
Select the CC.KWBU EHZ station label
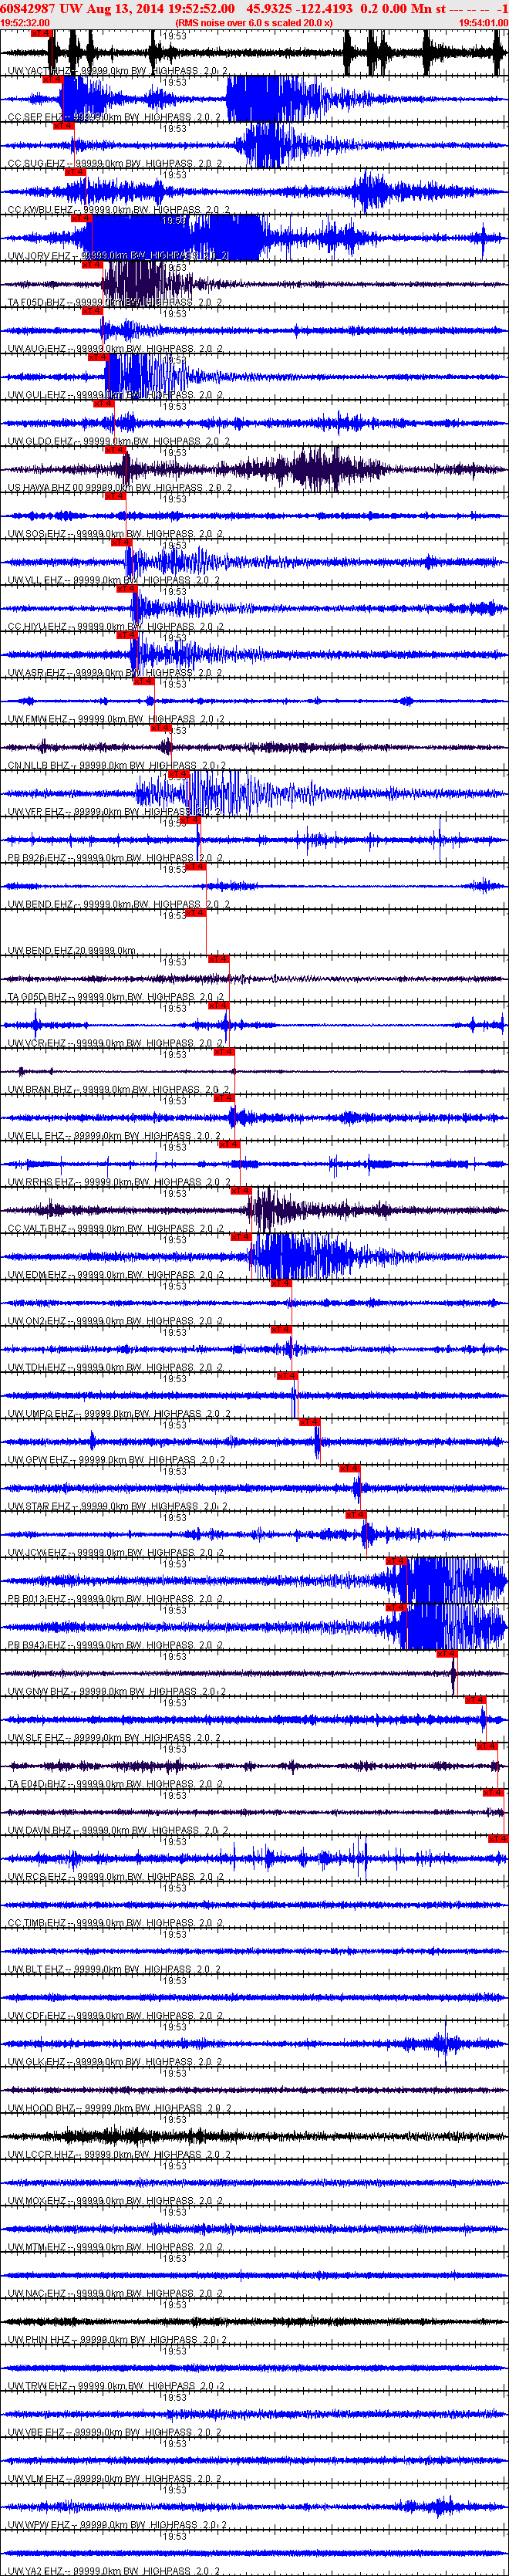(119, 210)
